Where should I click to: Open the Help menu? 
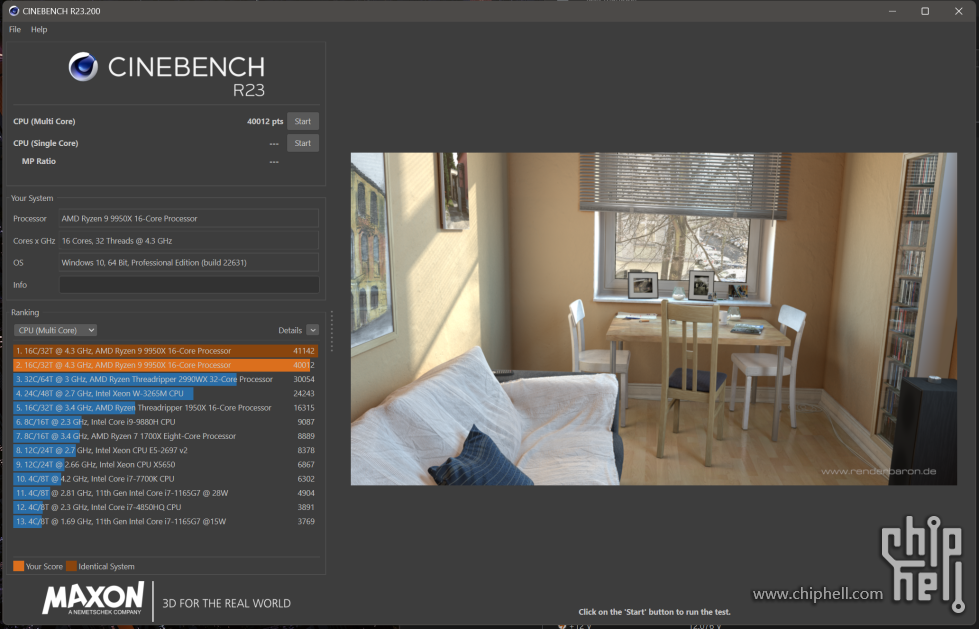(39, 29)
